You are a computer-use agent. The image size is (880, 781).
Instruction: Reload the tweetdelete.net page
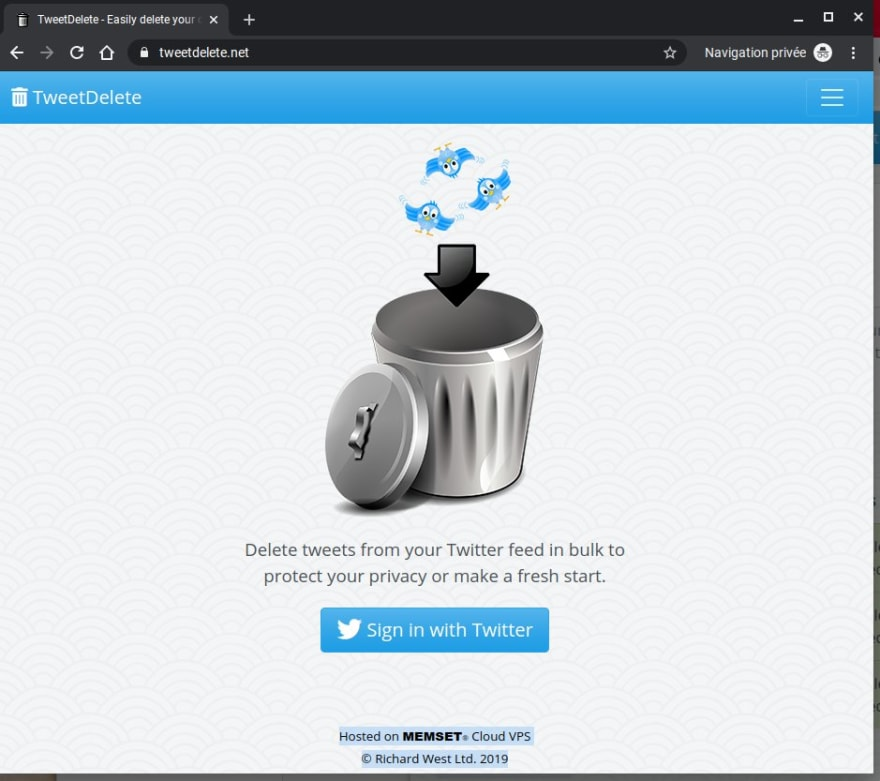tap(77, 53)
